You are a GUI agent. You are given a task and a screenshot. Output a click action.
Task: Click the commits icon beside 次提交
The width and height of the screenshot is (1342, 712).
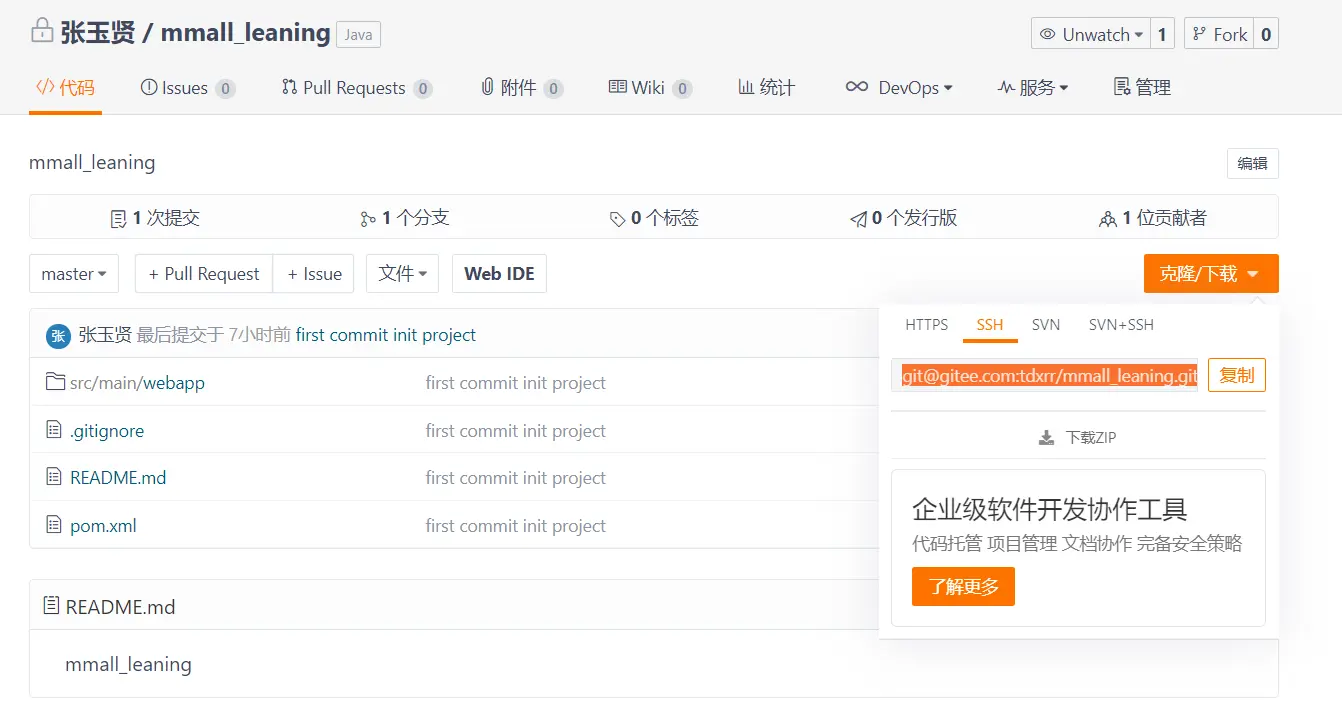(x=118, y=218)
